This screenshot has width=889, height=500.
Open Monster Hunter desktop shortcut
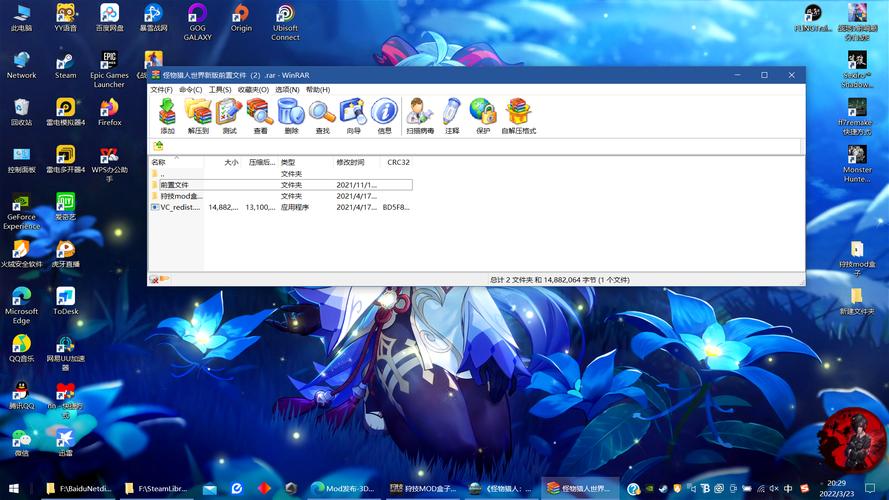point(857,164)
